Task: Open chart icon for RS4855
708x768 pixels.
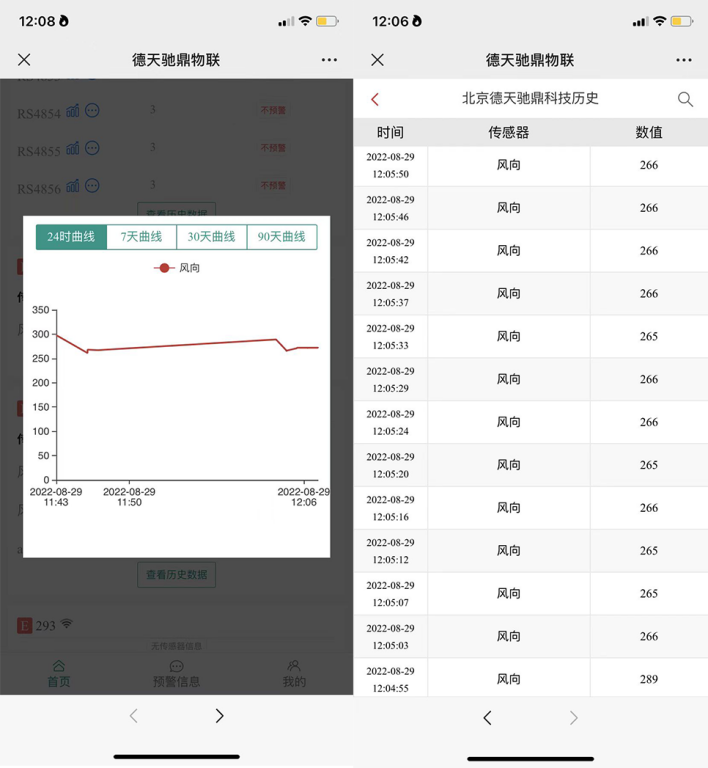Action: tap(72, 148)
